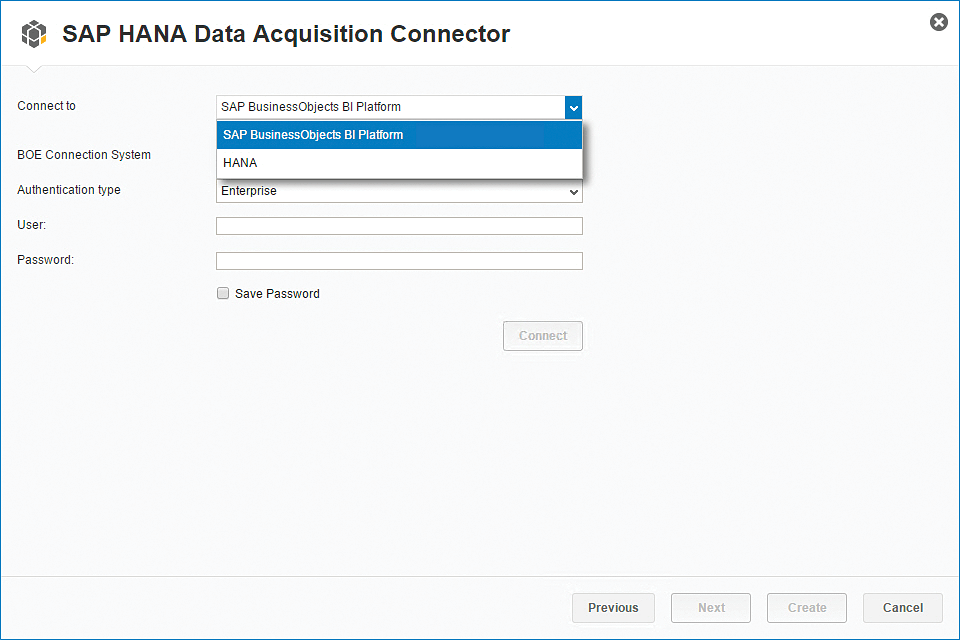Focus the User text field
Viewport: 960px width, 640px height.
(x=399, y=226)
